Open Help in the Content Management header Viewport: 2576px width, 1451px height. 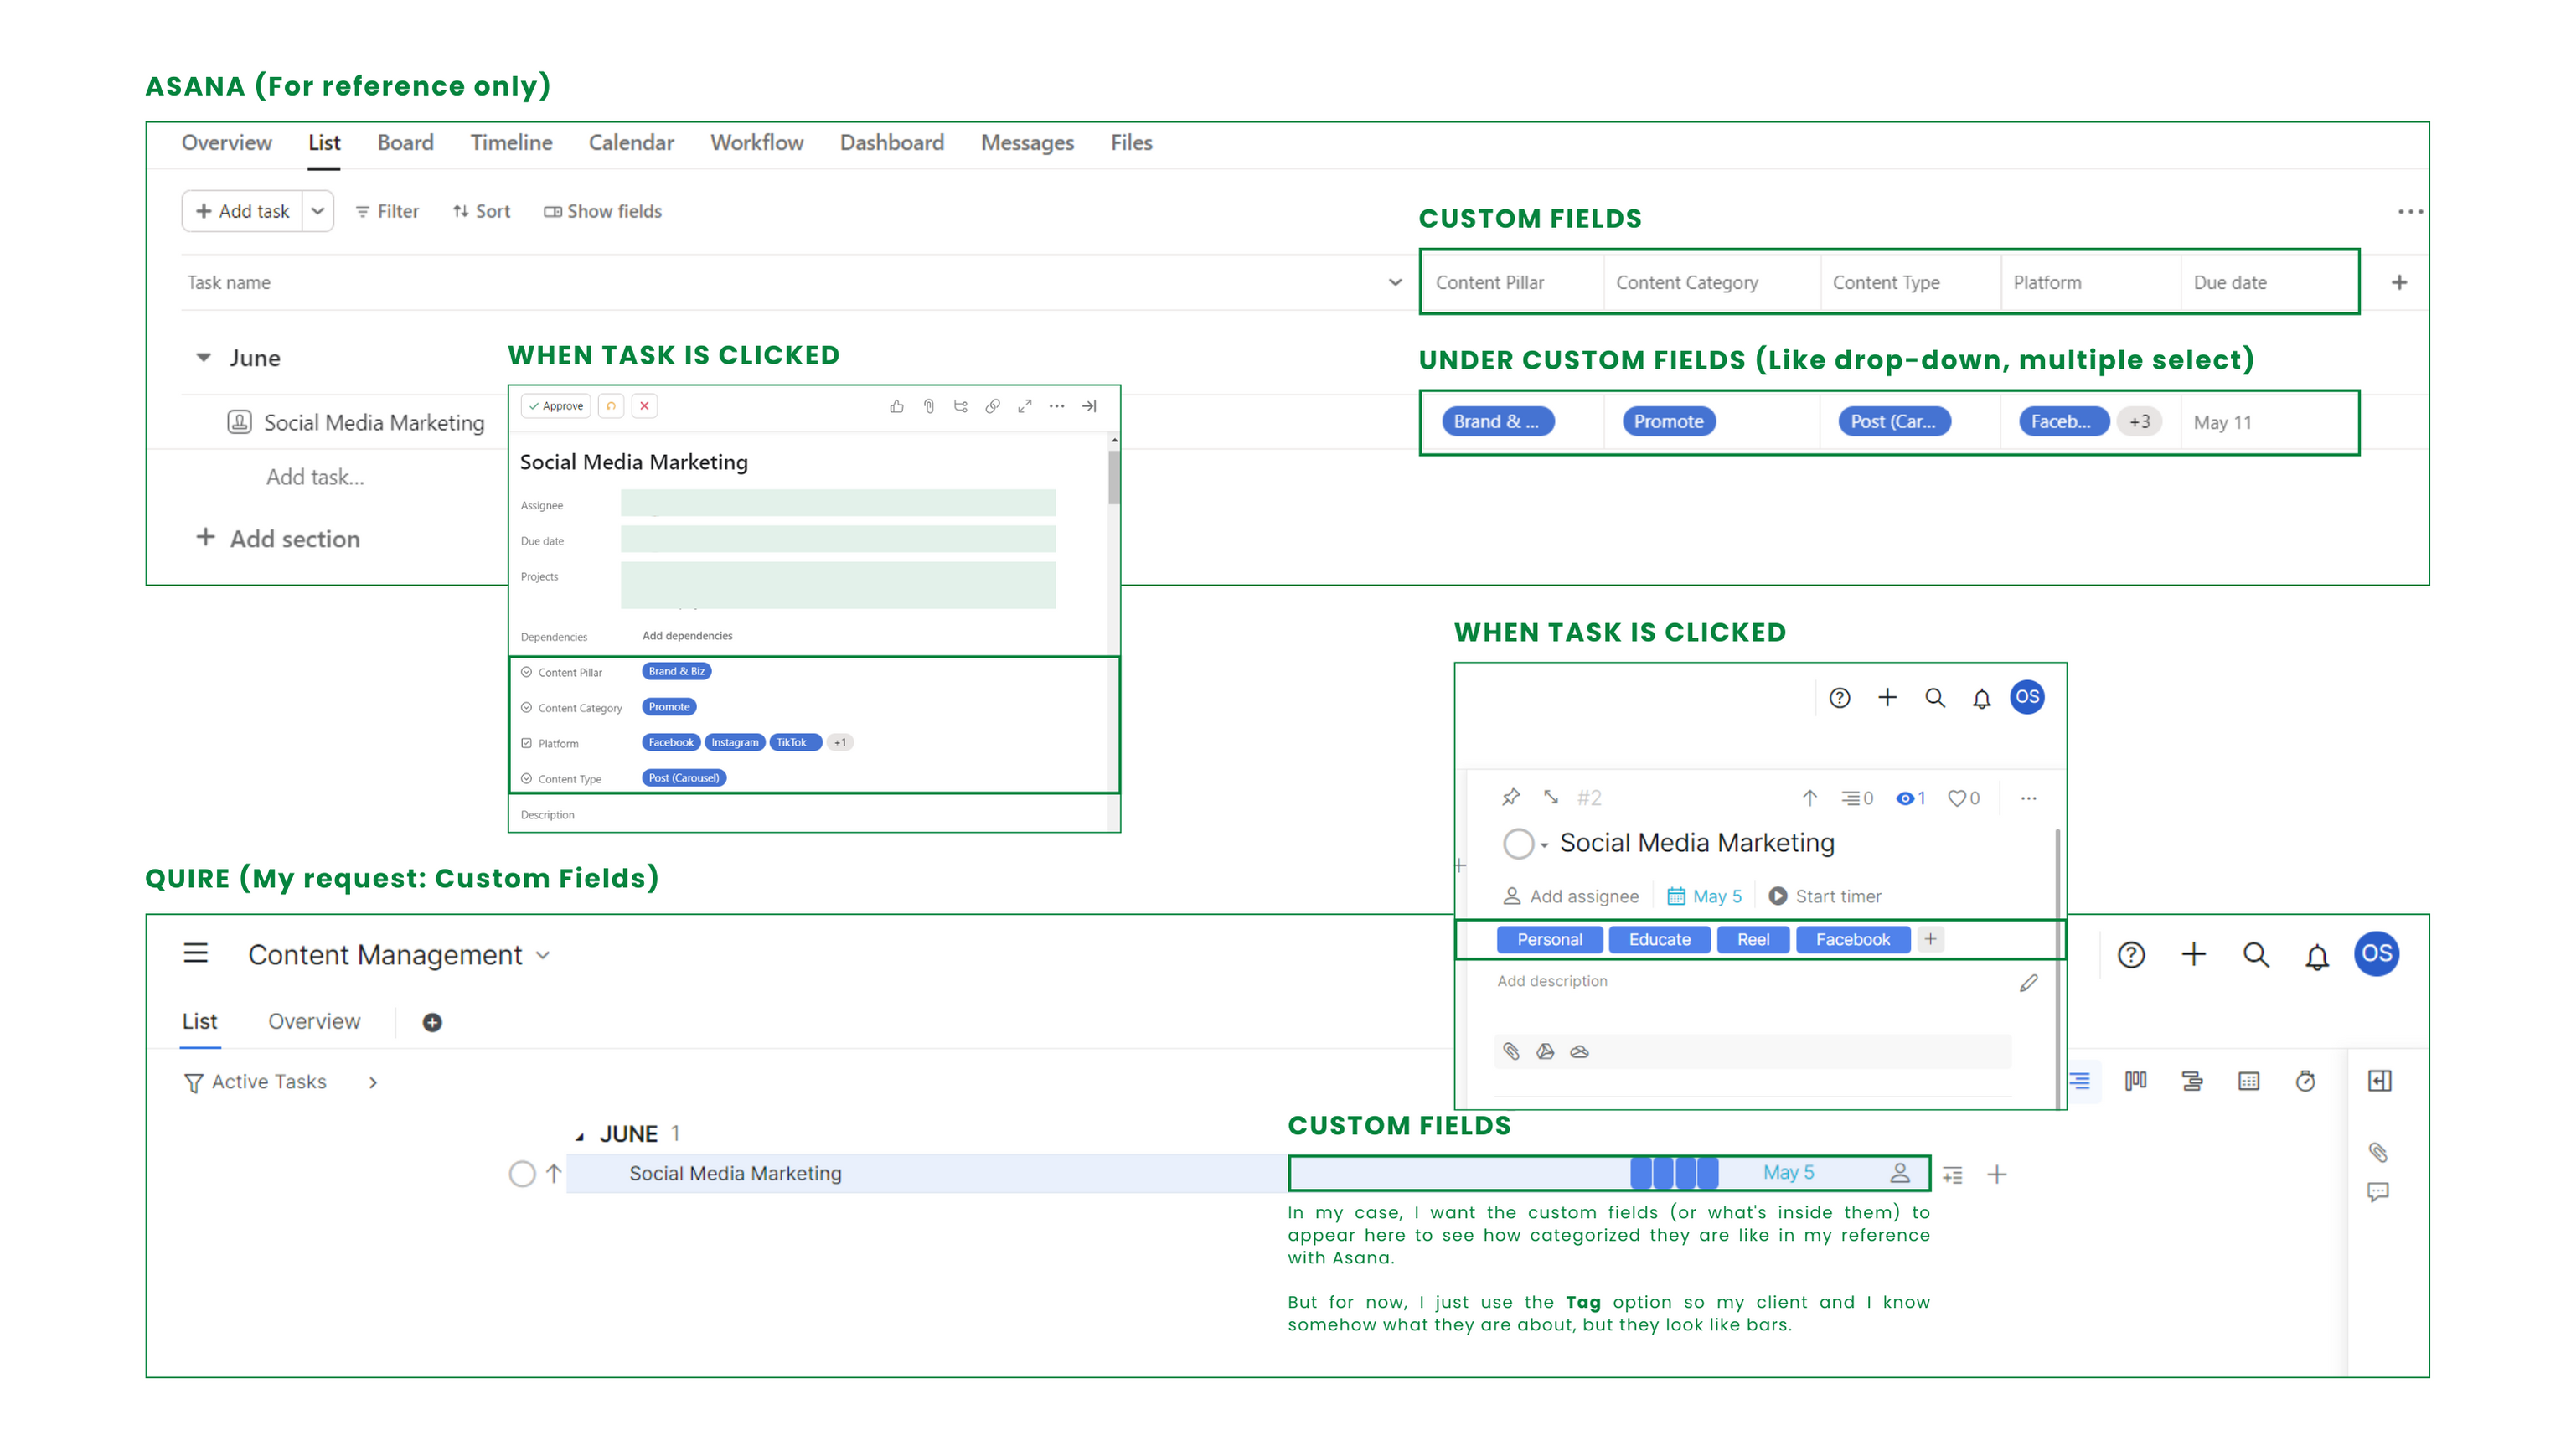pos(2131,955)
